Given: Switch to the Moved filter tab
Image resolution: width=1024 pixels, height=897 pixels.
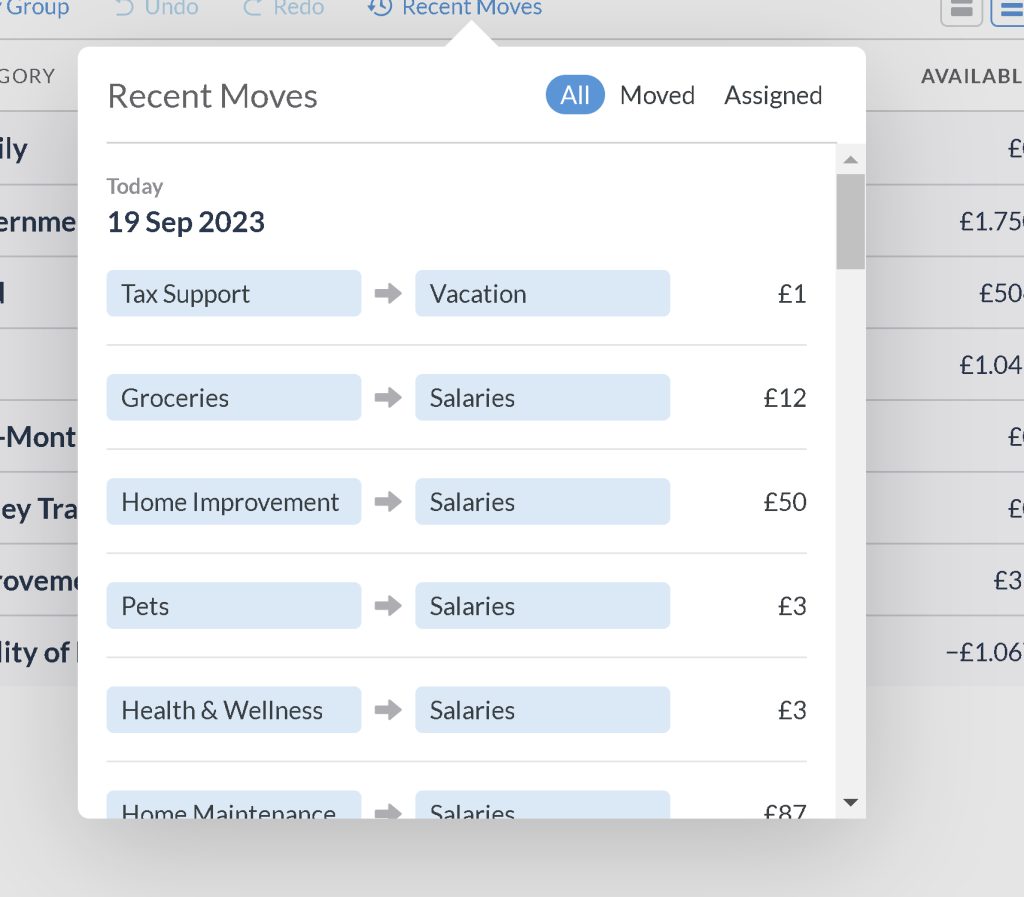Looking at the screenshot, I should click(x=657, y=95).
